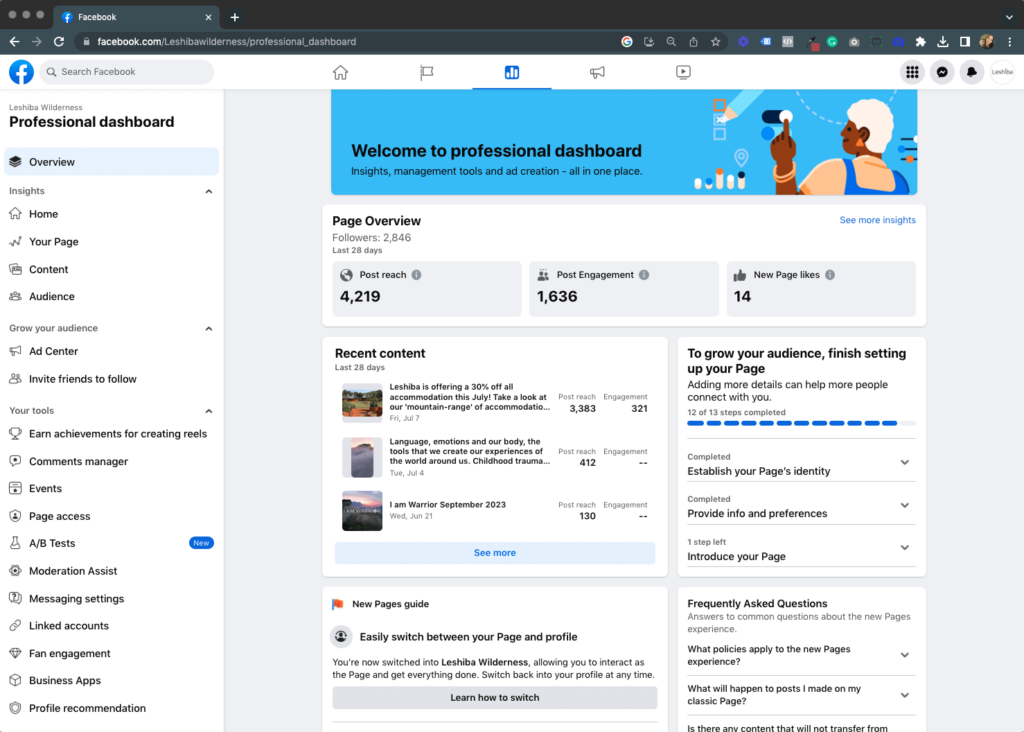
Task: Click the Learn how to switch button
Action: pos(495,697)
